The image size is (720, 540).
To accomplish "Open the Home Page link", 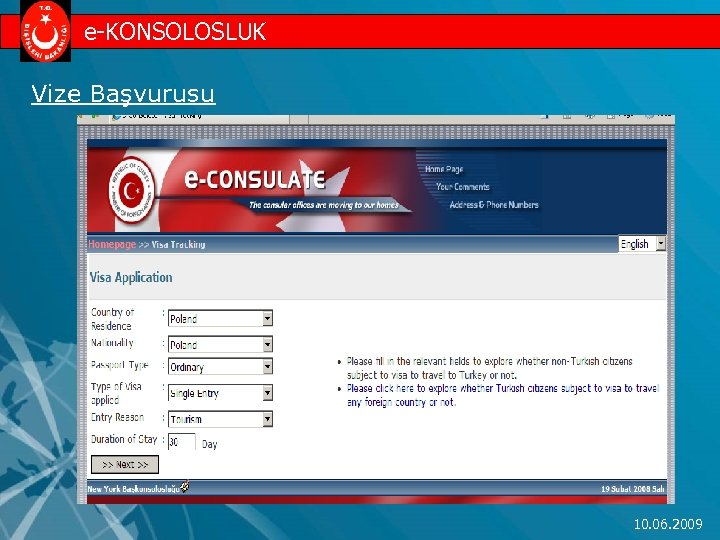I will coord(444,169).
